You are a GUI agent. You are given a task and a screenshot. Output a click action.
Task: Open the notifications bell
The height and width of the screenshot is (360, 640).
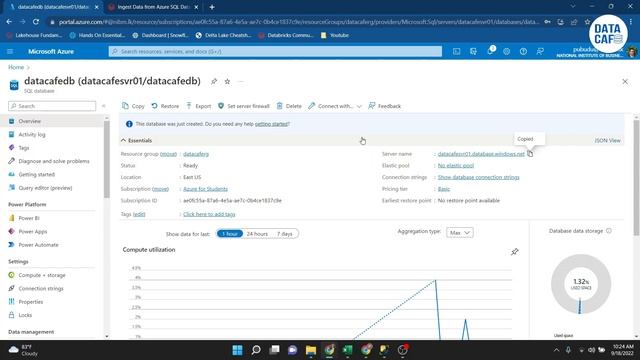(x=490, y=51)
